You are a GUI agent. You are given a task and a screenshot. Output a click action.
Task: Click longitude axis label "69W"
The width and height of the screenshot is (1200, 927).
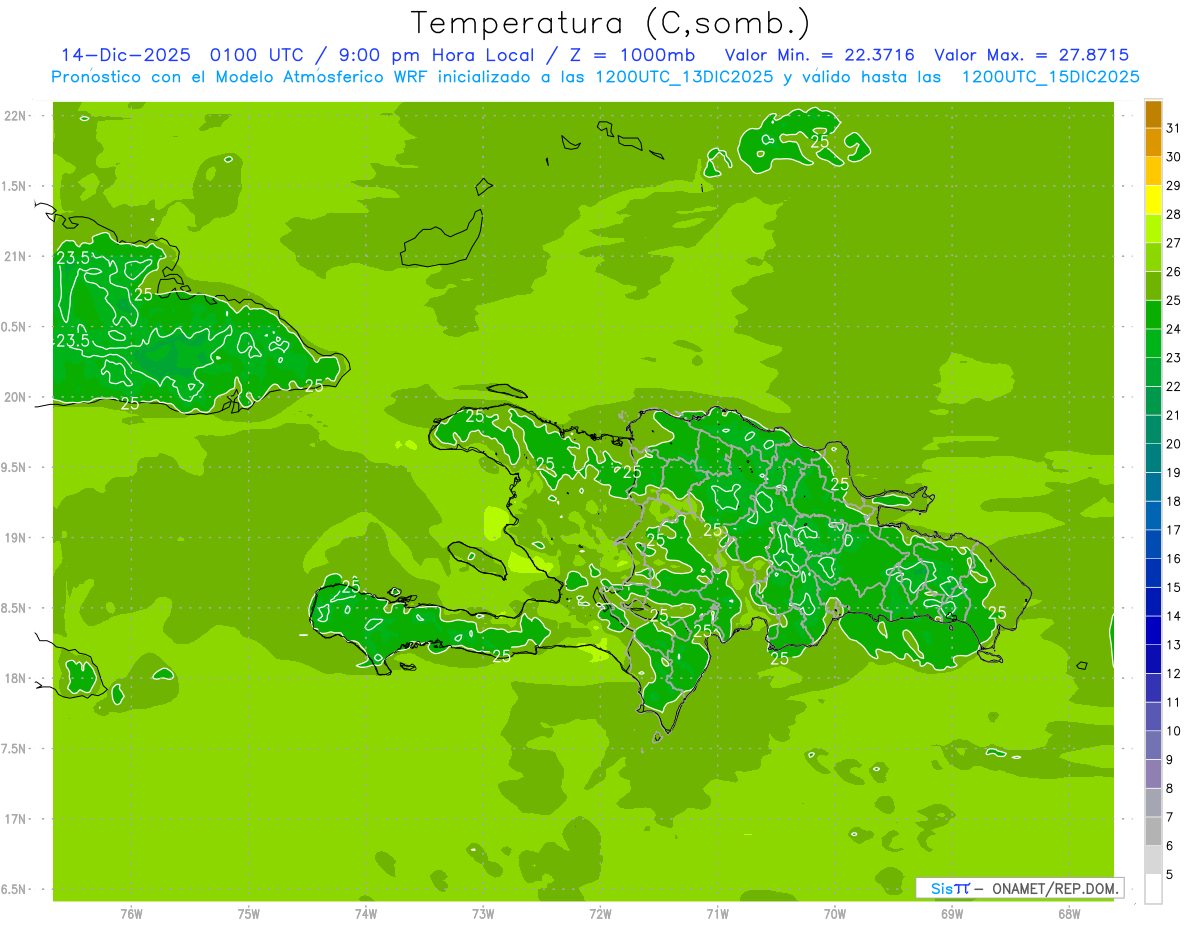pyautogui.click(x=952, y=913)
